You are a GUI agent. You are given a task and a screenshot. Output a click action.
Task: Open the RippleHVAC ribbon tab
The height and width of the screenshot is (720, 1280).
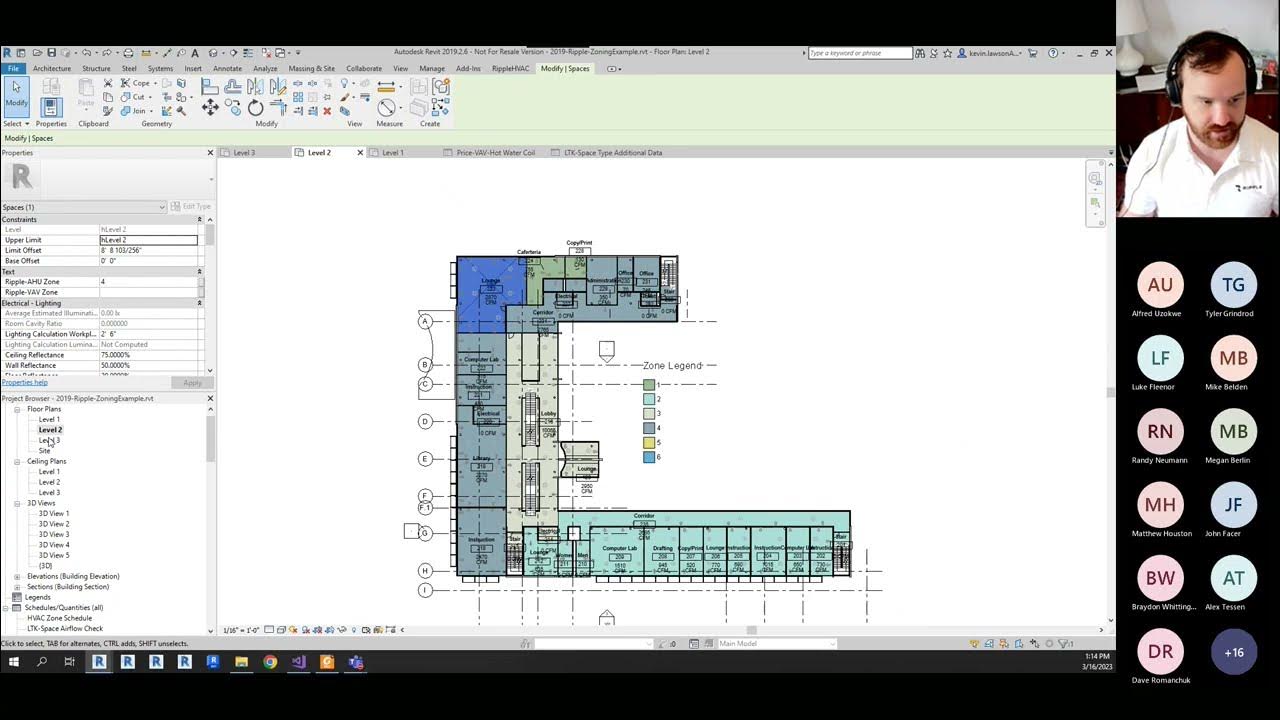click(511, 69)
